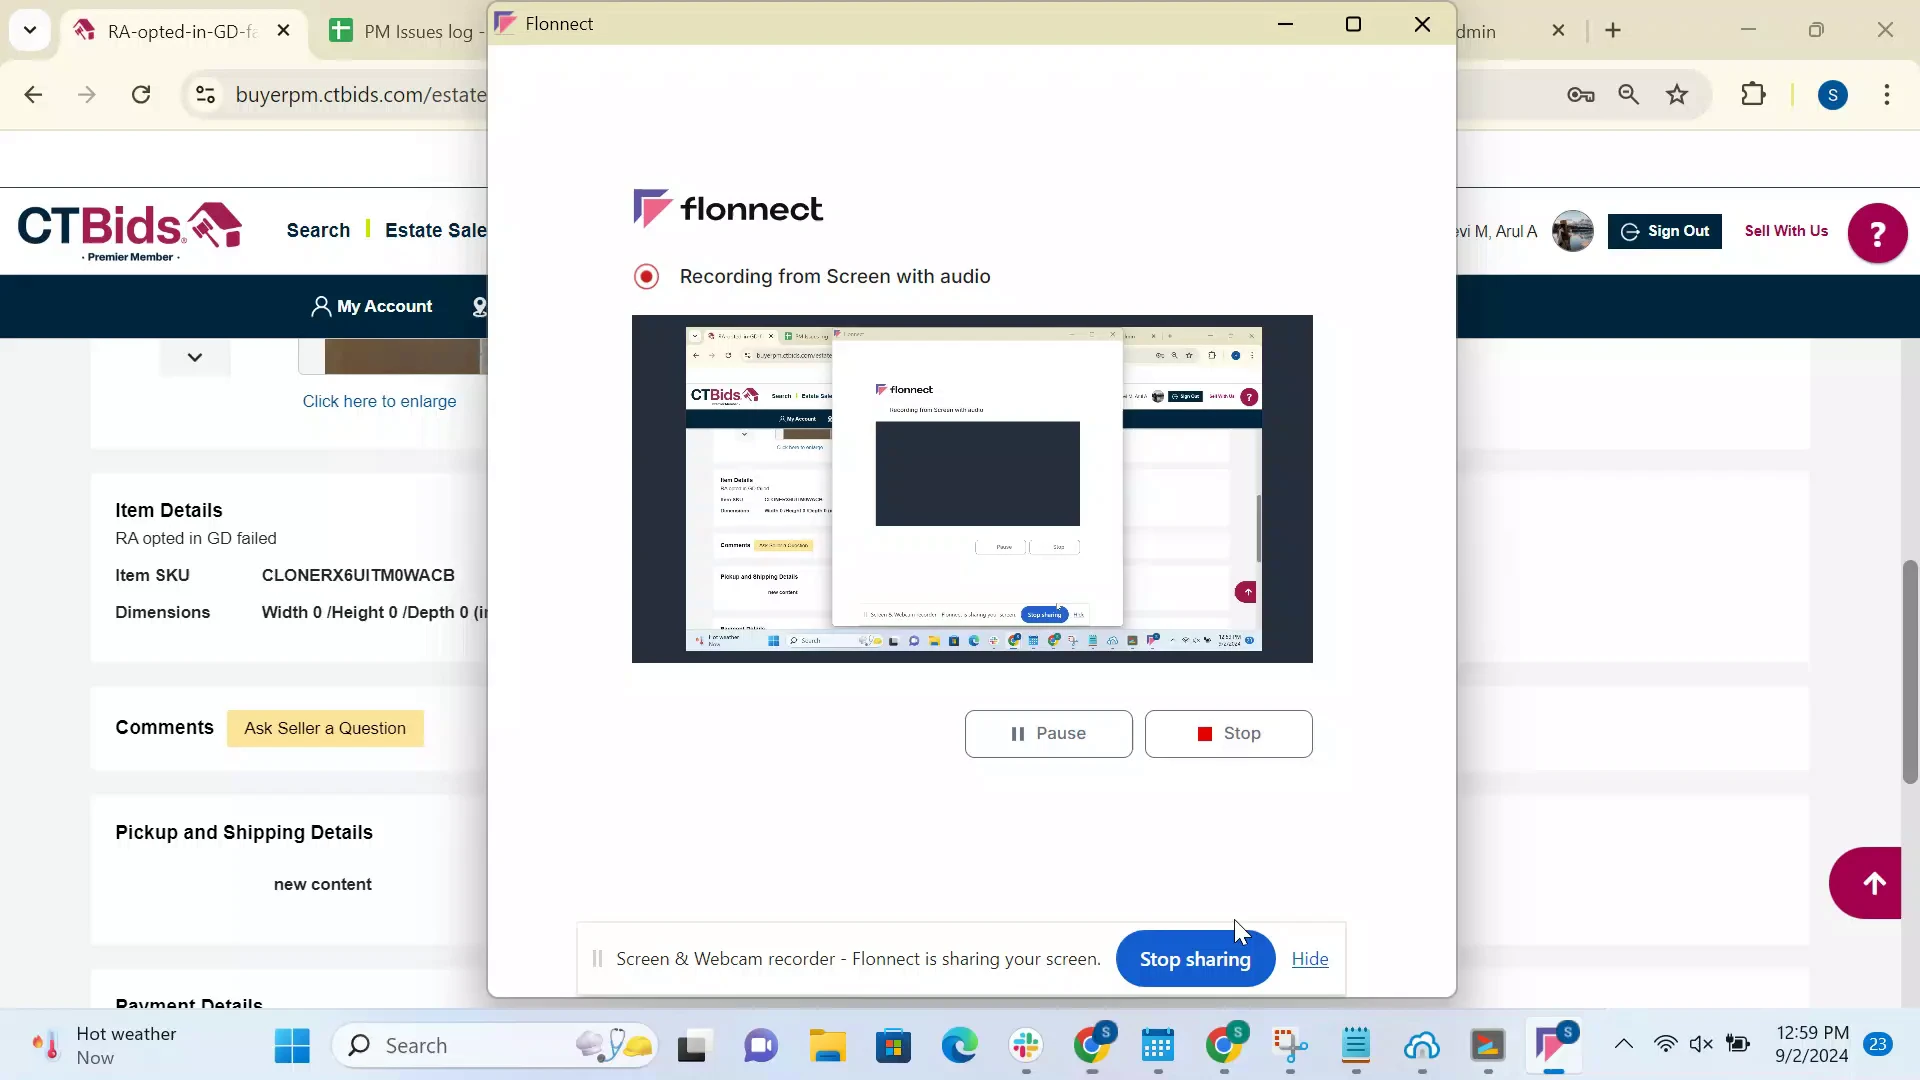Screen dimensions: 1920x1080
Task: Open the Sell With Us link
Action: 1786,231
